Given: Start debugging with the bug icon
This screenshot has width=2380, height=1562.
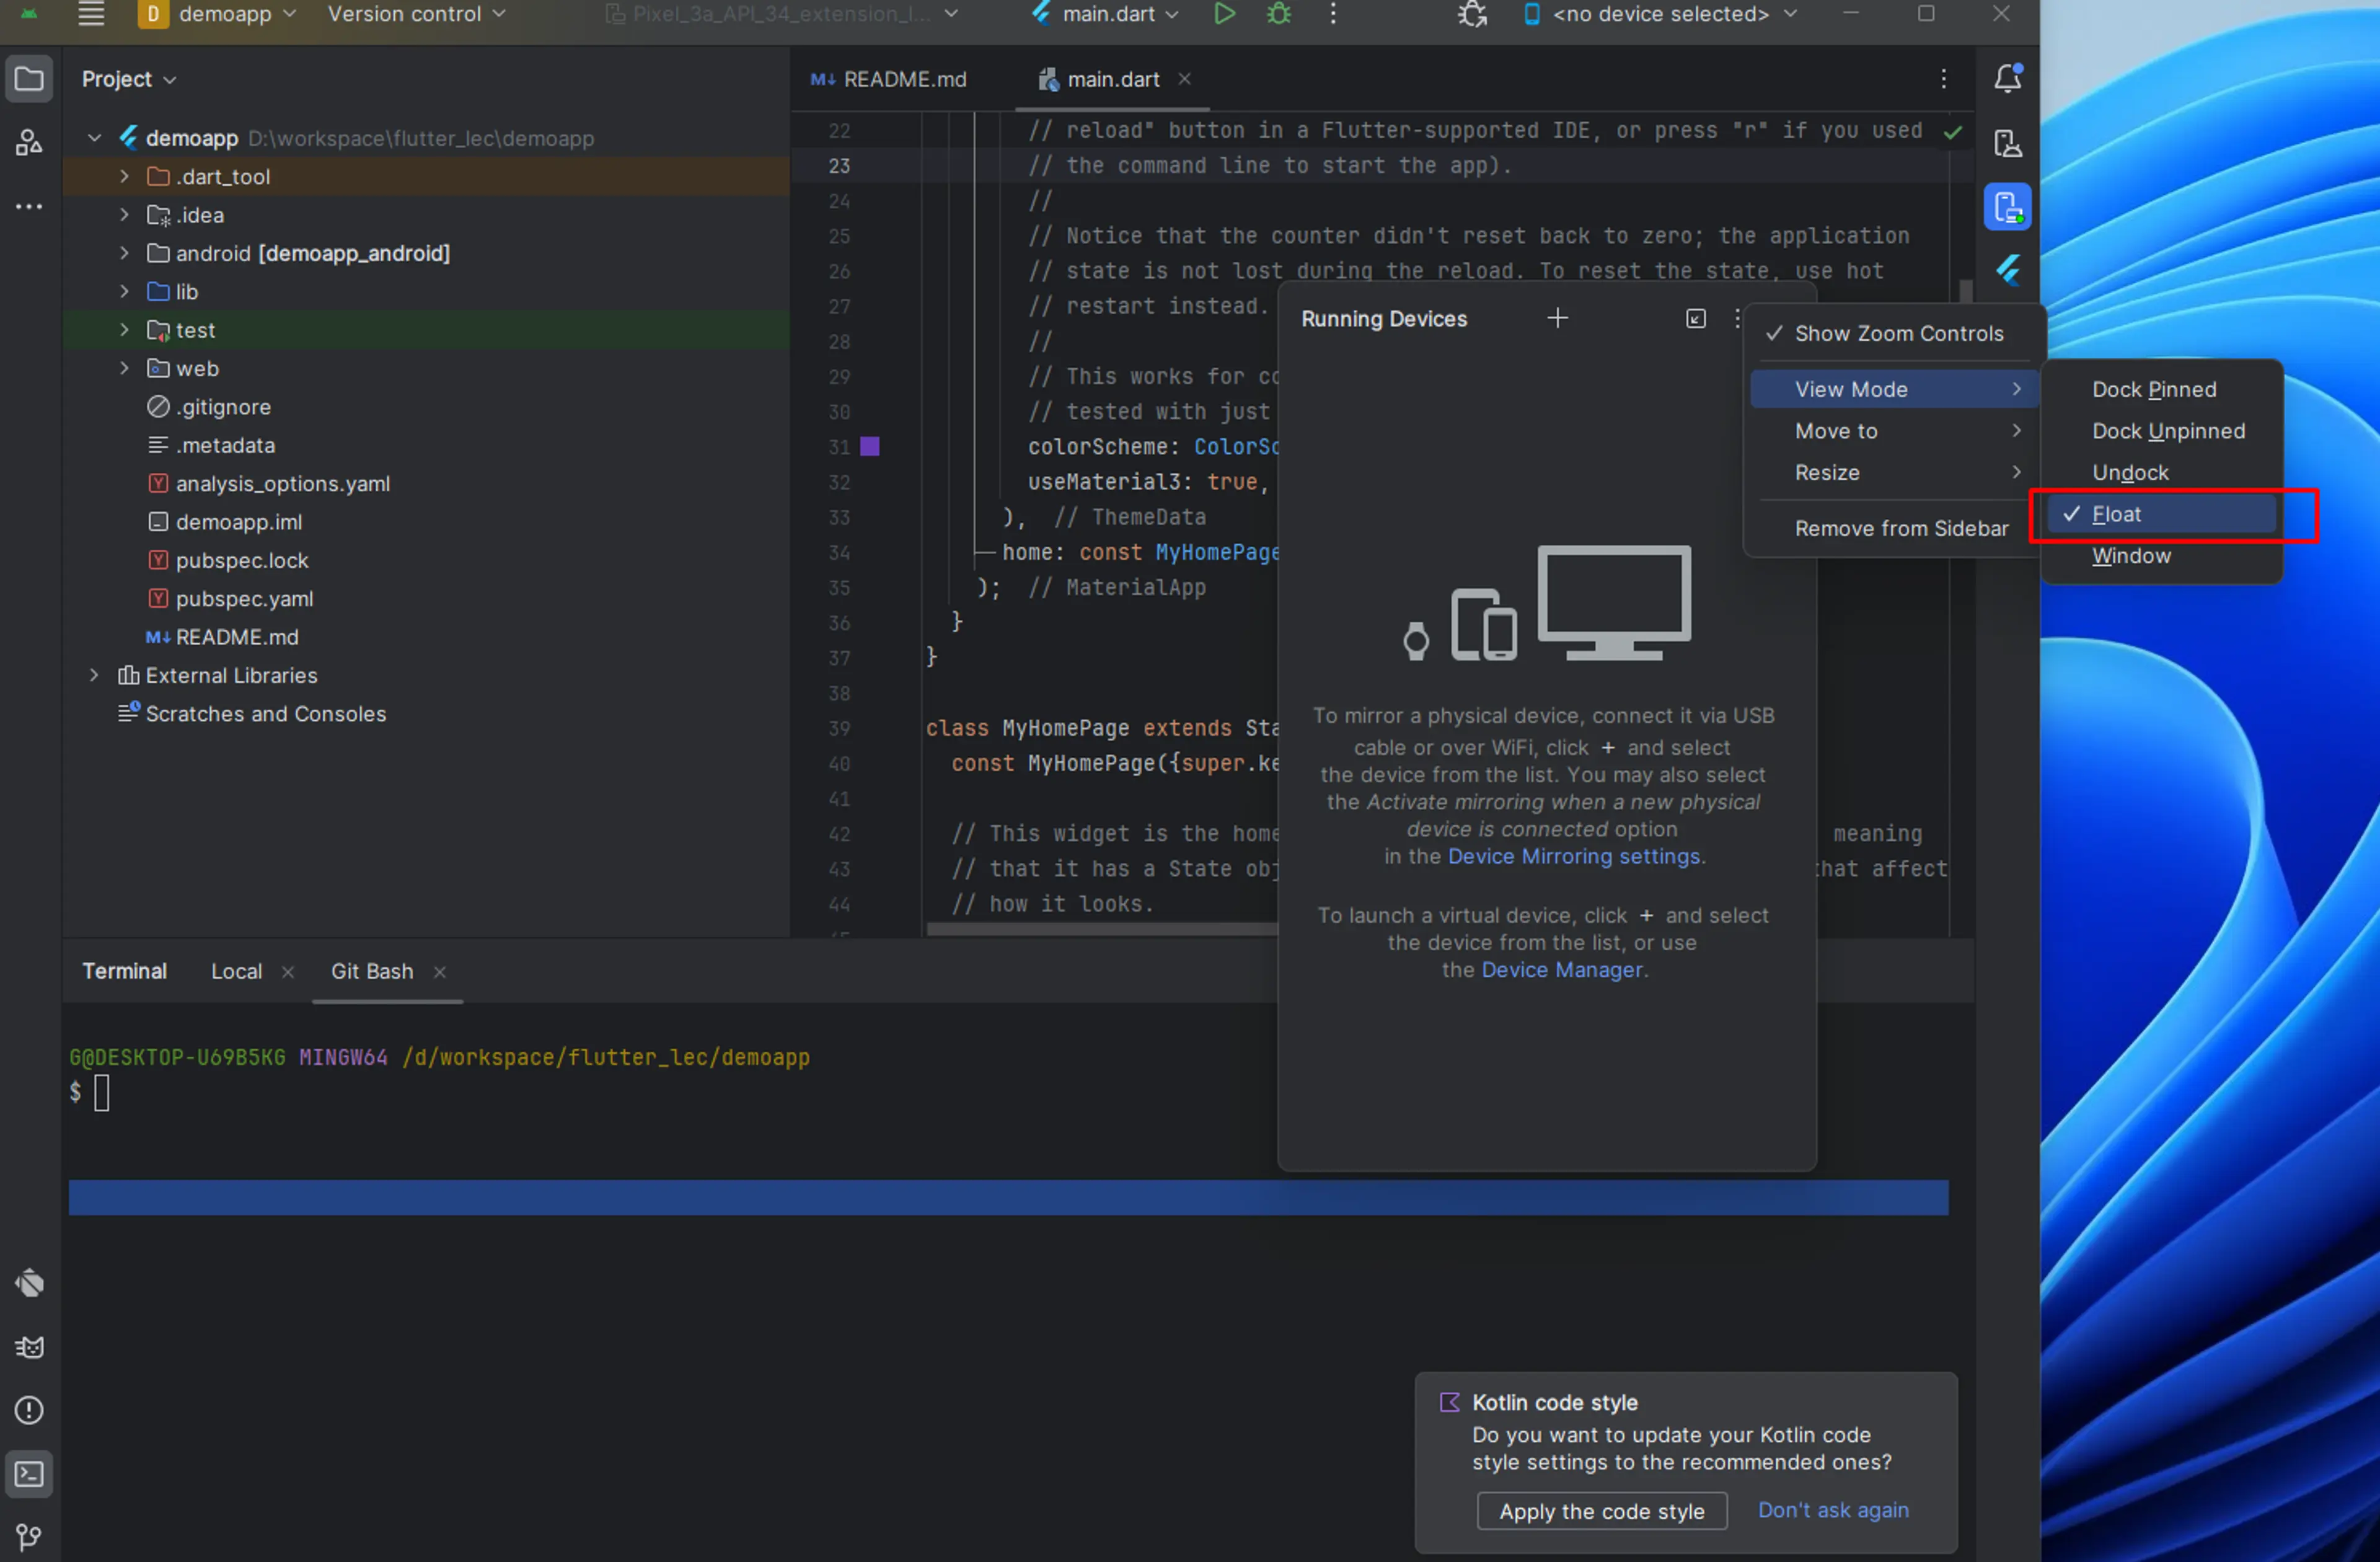Looking at the screenshot, I should 1279,14.
